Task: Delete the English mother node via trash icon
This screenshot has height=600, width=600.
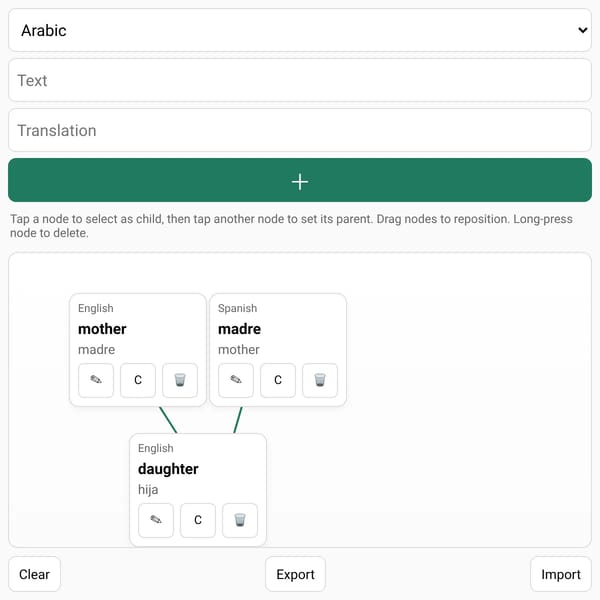Action: tap(180, 380)
